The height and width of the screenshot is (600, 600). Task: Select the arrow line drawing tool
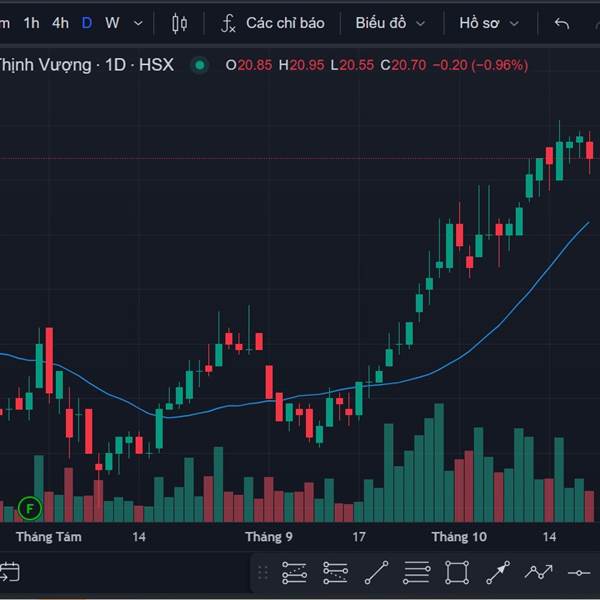498,573
